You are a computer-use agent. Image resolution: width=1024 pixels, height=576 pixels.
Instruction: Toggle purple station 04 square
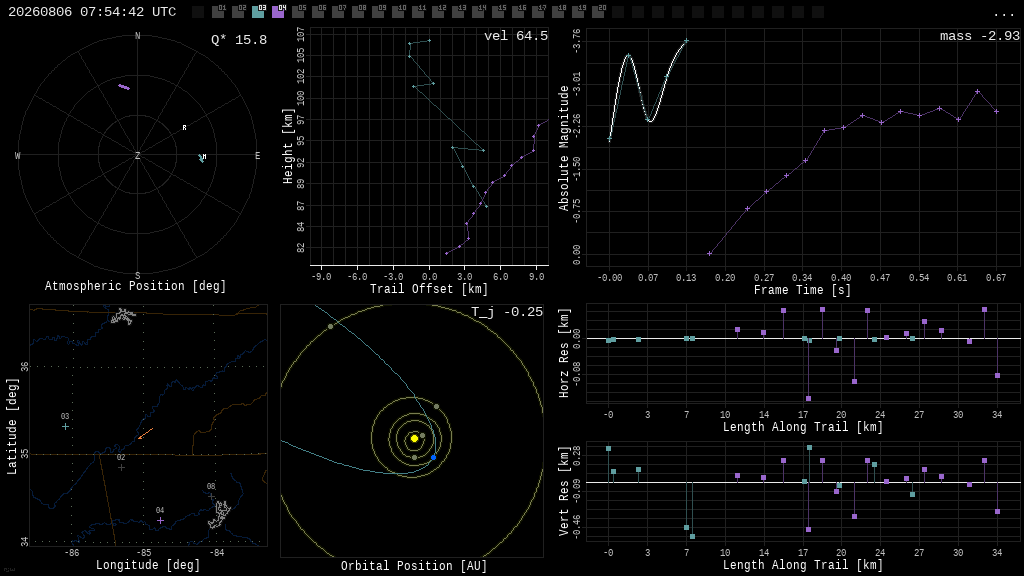point(278,12)
